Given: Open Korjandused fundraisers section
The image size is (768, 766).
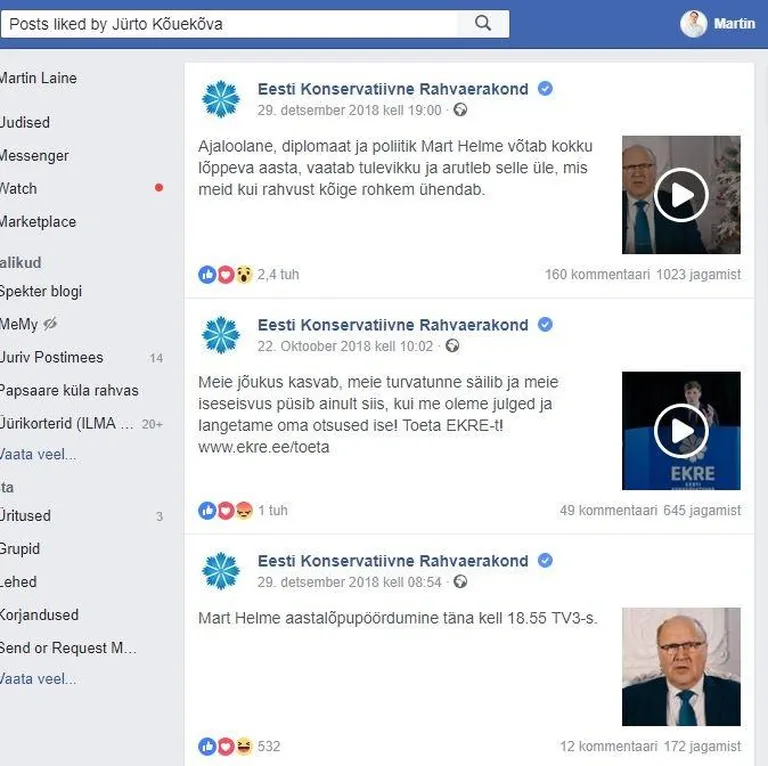Looking at the screenshot, I should 39,615.
